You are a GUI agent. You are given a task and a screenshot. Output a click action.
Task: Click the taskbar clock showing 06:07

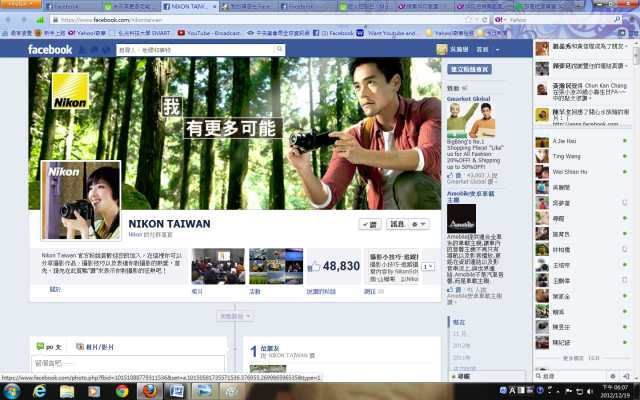616,391
